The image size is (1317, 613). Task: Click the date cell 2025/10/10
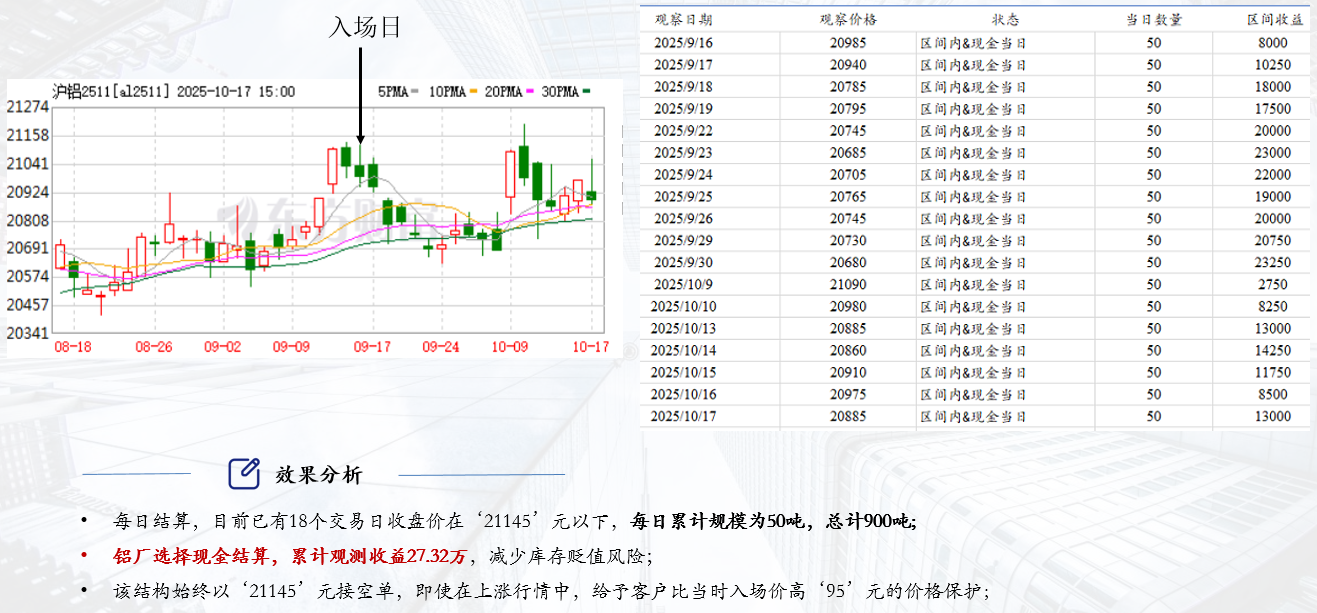pos(684,307)
